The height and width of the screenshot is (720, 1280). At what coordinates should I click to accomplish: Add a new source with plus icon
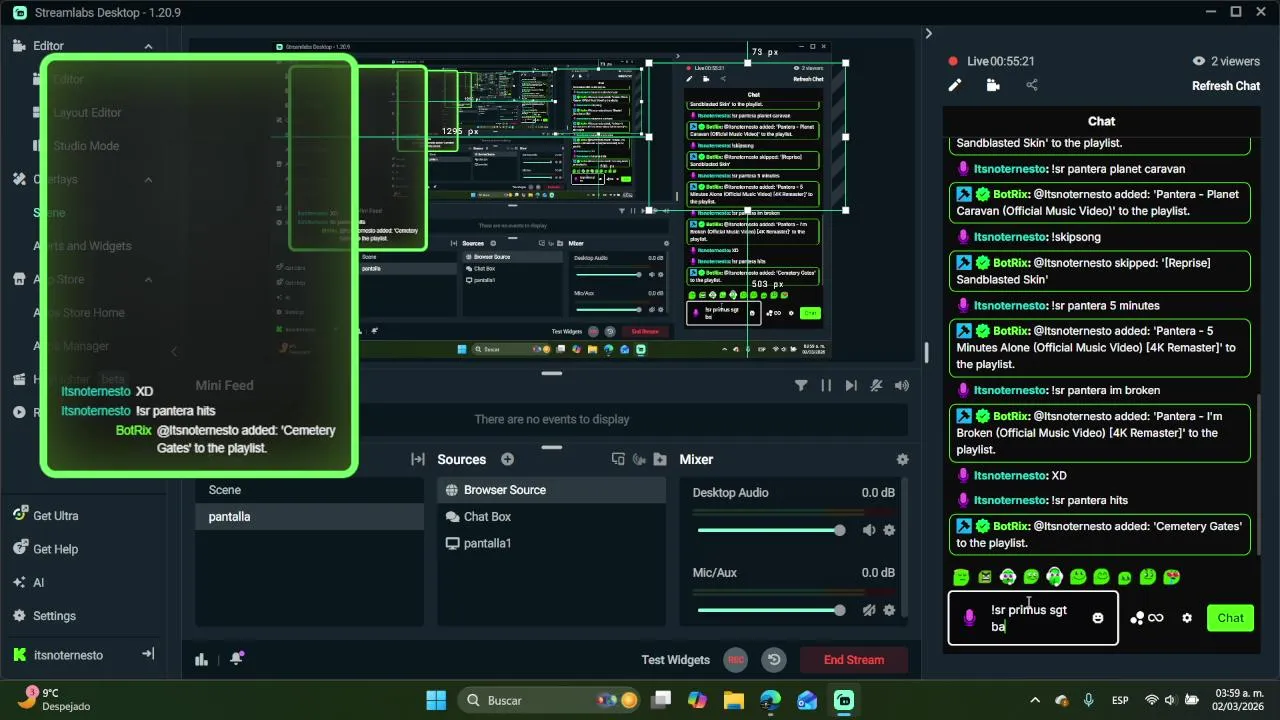(x=507, y=459)
